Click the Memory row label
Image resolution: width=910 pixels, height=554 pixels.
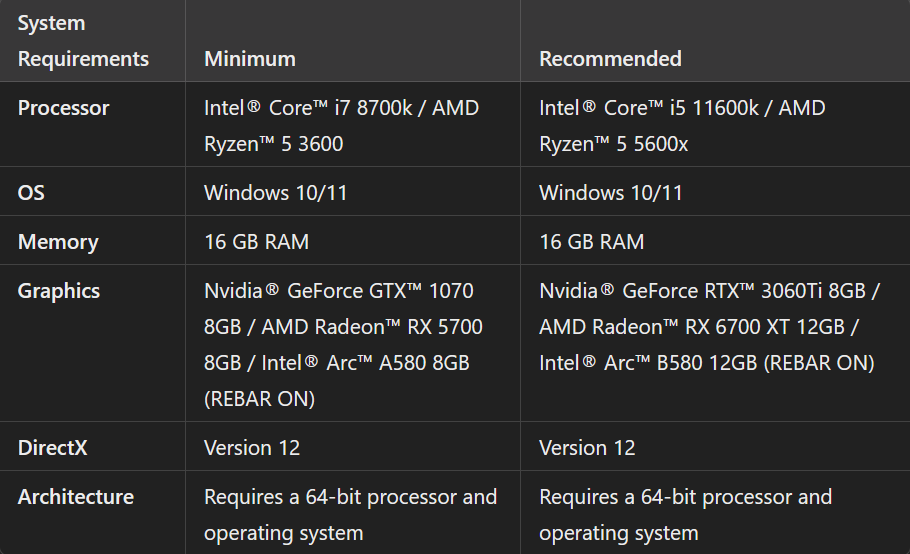click(58, 242)
